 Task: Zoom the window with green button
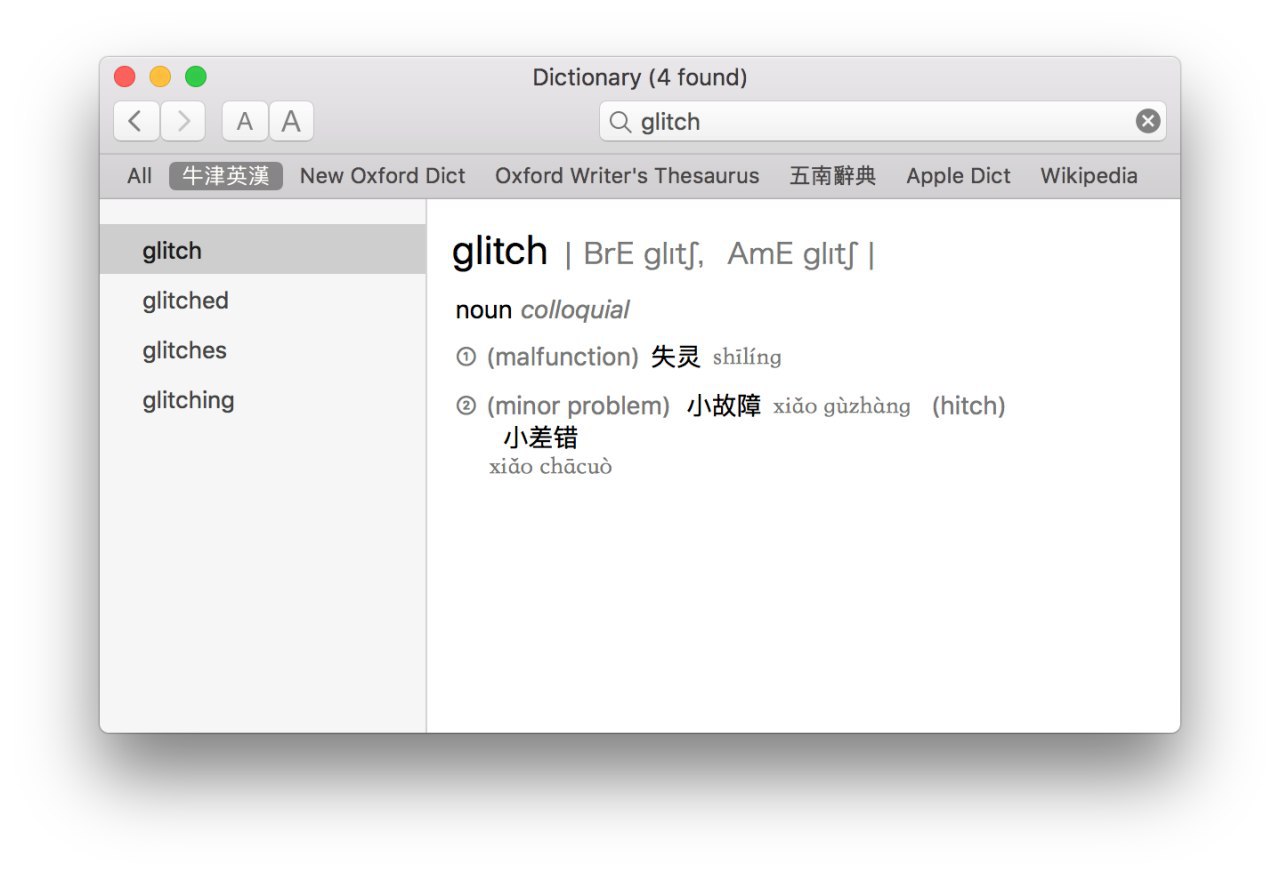[x=196, y=77]
